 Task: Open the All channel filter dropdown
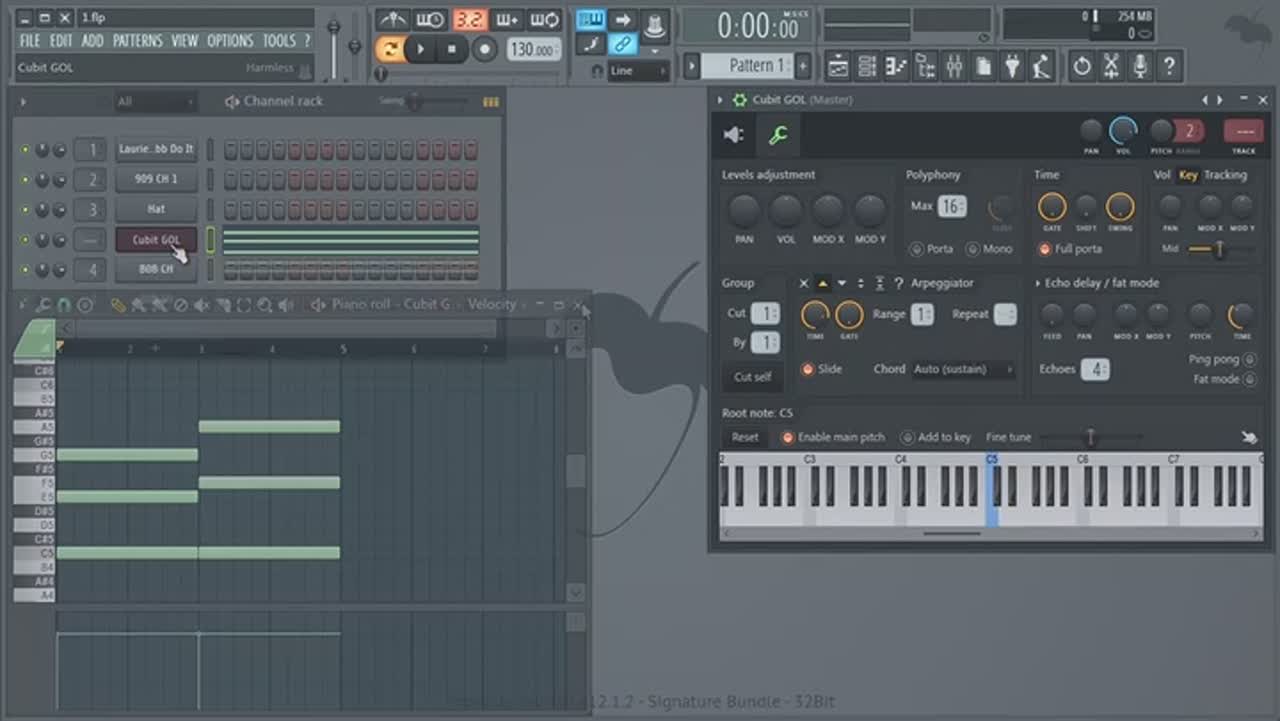(x=155, y=102)
